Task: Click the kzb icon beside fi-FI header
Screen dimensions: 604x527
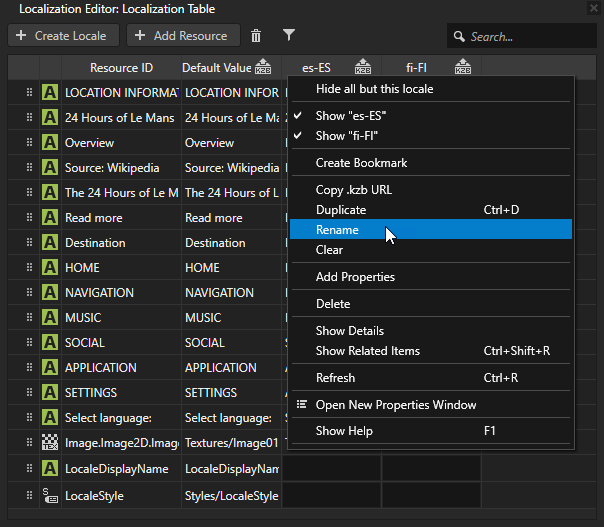Action: pos(463,68)
